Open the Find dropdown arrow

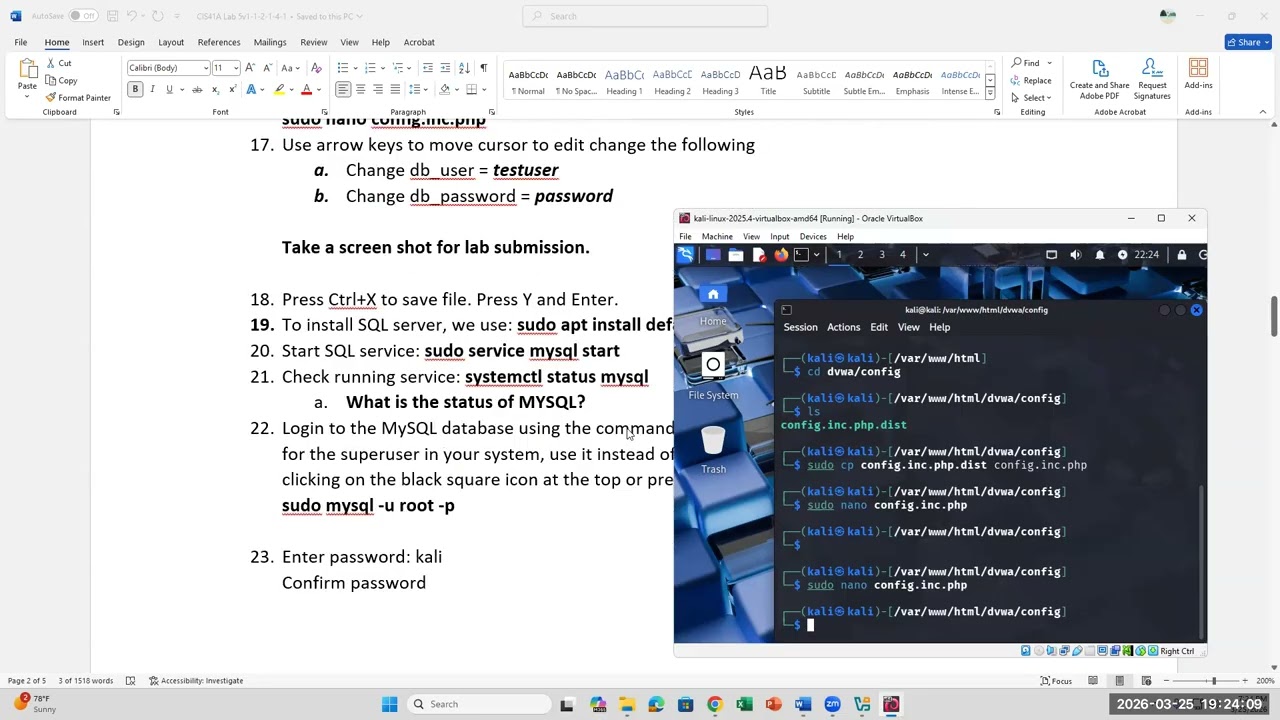[x=1049, y=63]
